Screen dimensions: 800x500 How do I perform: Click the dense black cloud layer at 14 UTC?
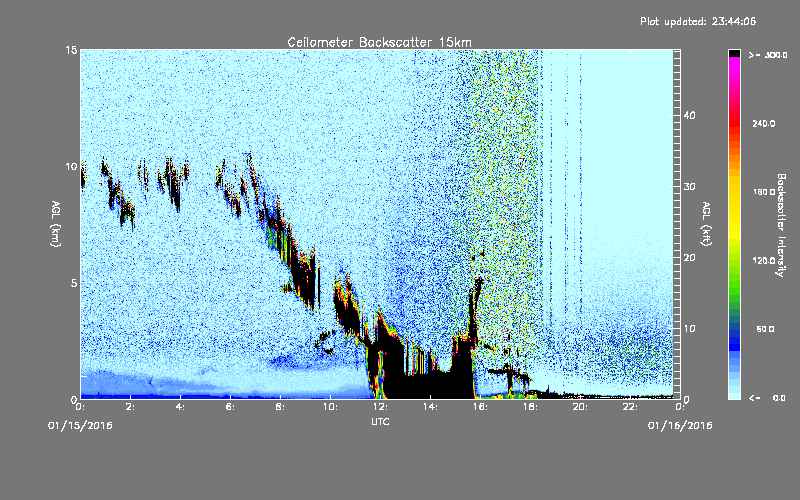click(x=428, y=385)
